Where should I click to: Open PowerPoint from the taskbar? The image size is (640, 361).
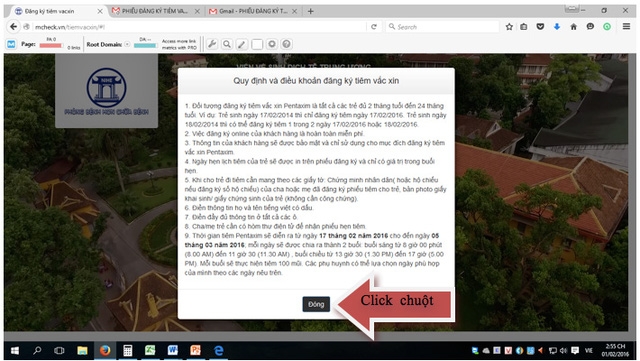tap(196, 350)
